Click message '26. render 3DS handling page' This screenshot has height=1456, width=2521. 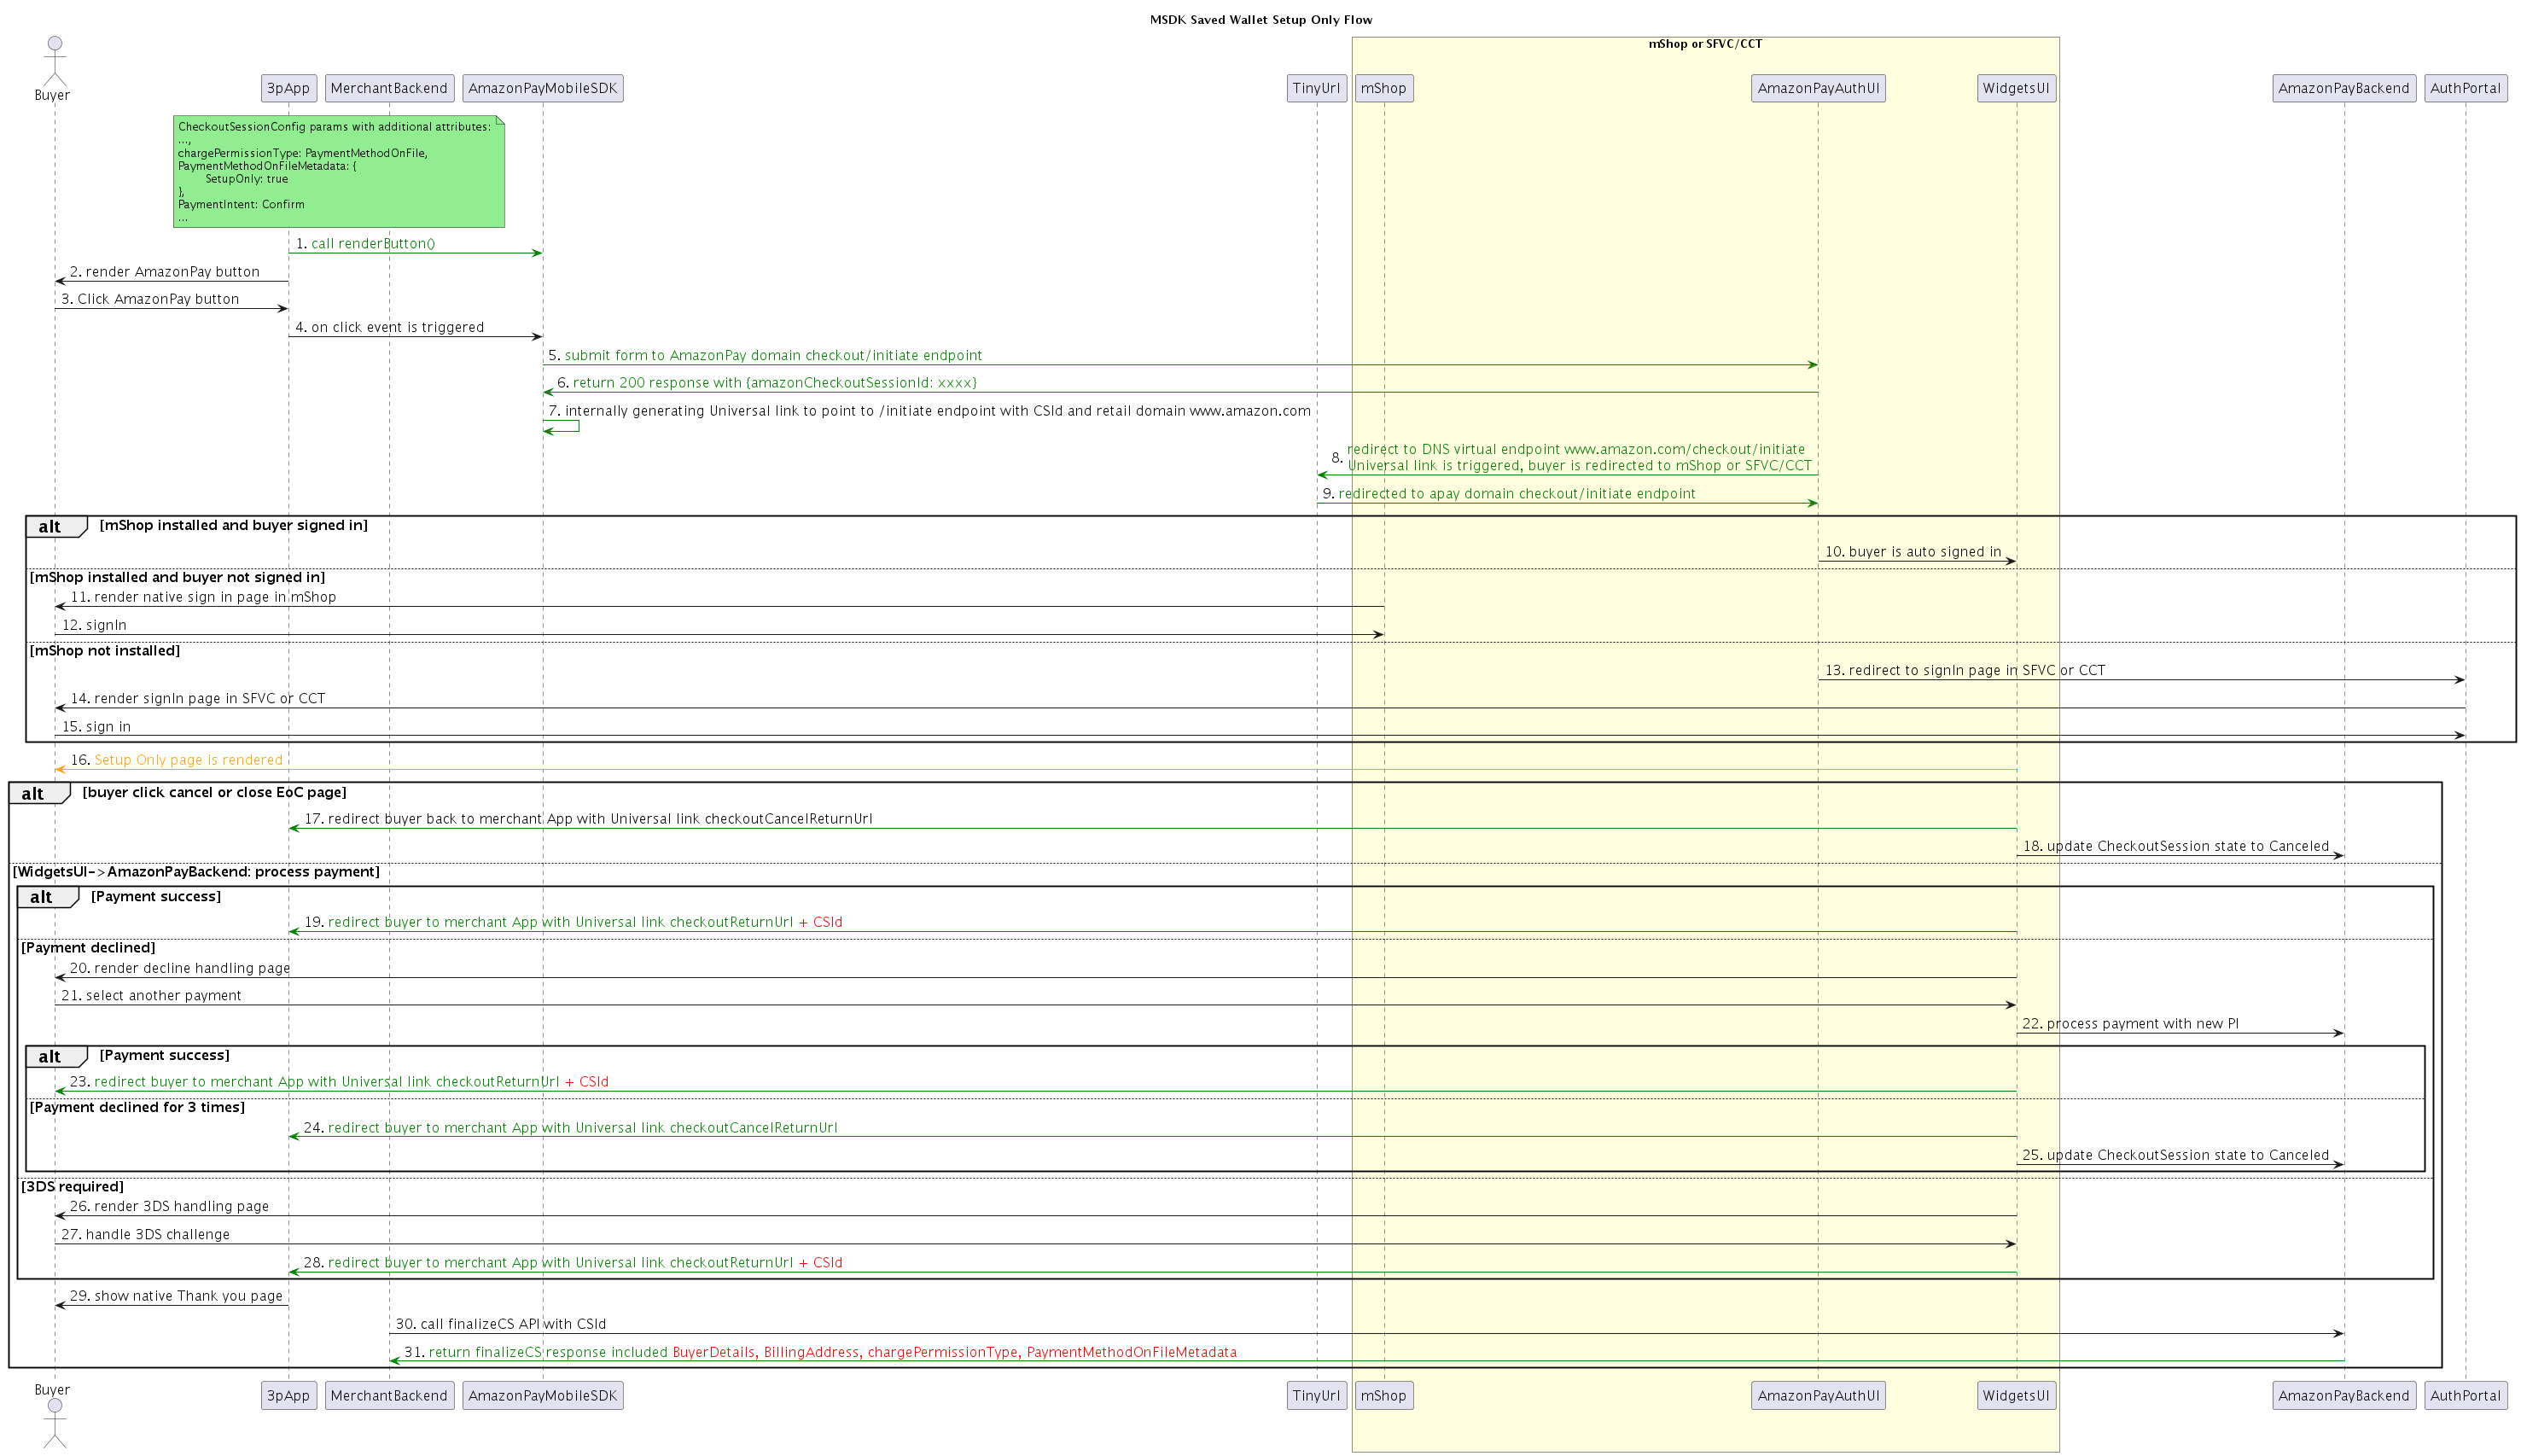tap(169, 1207)
